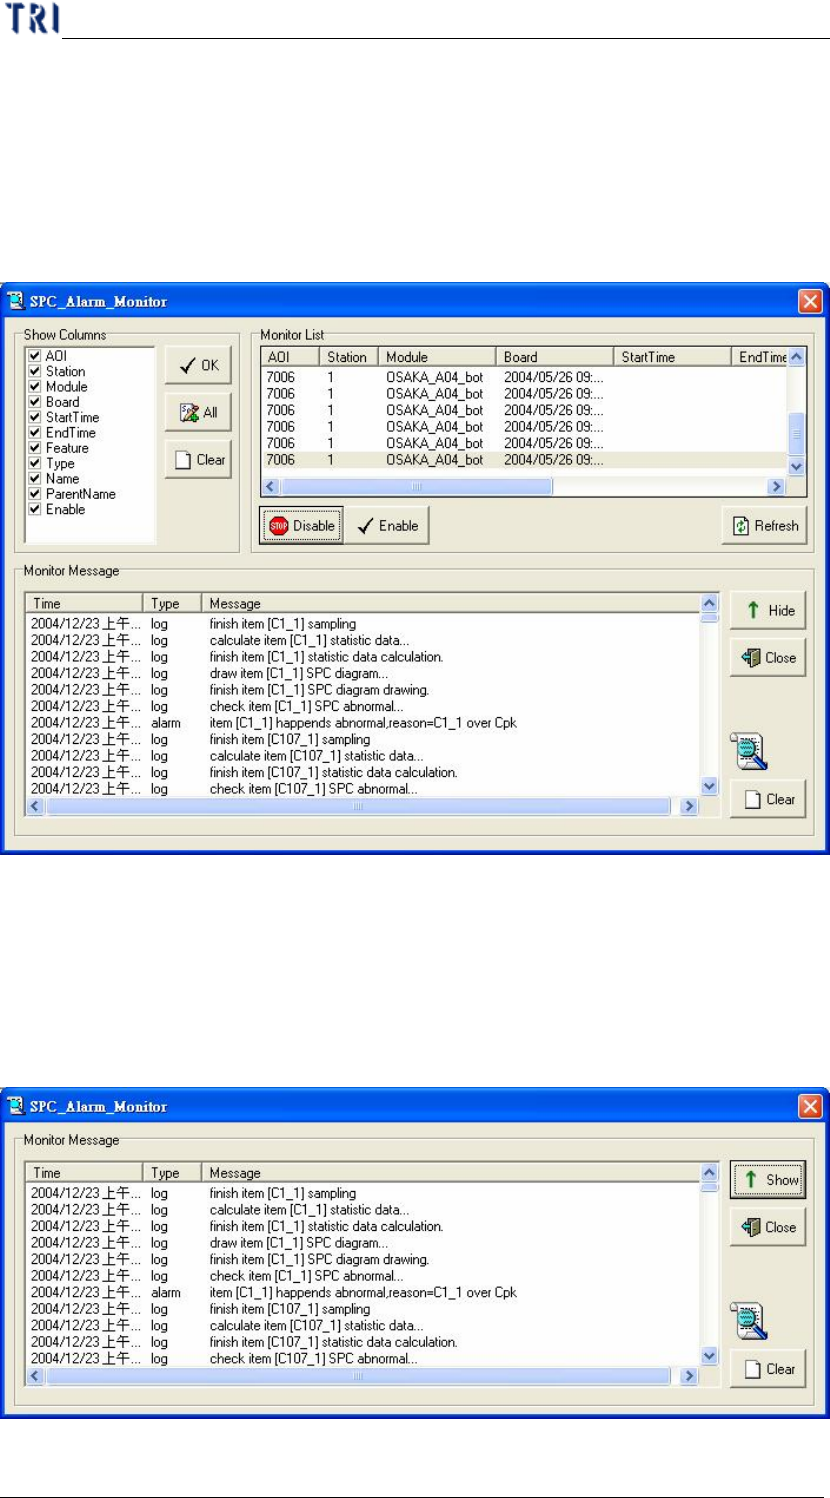Click the Enable button below Monitor List
830x1498 pixels.
tap(388, 525)
